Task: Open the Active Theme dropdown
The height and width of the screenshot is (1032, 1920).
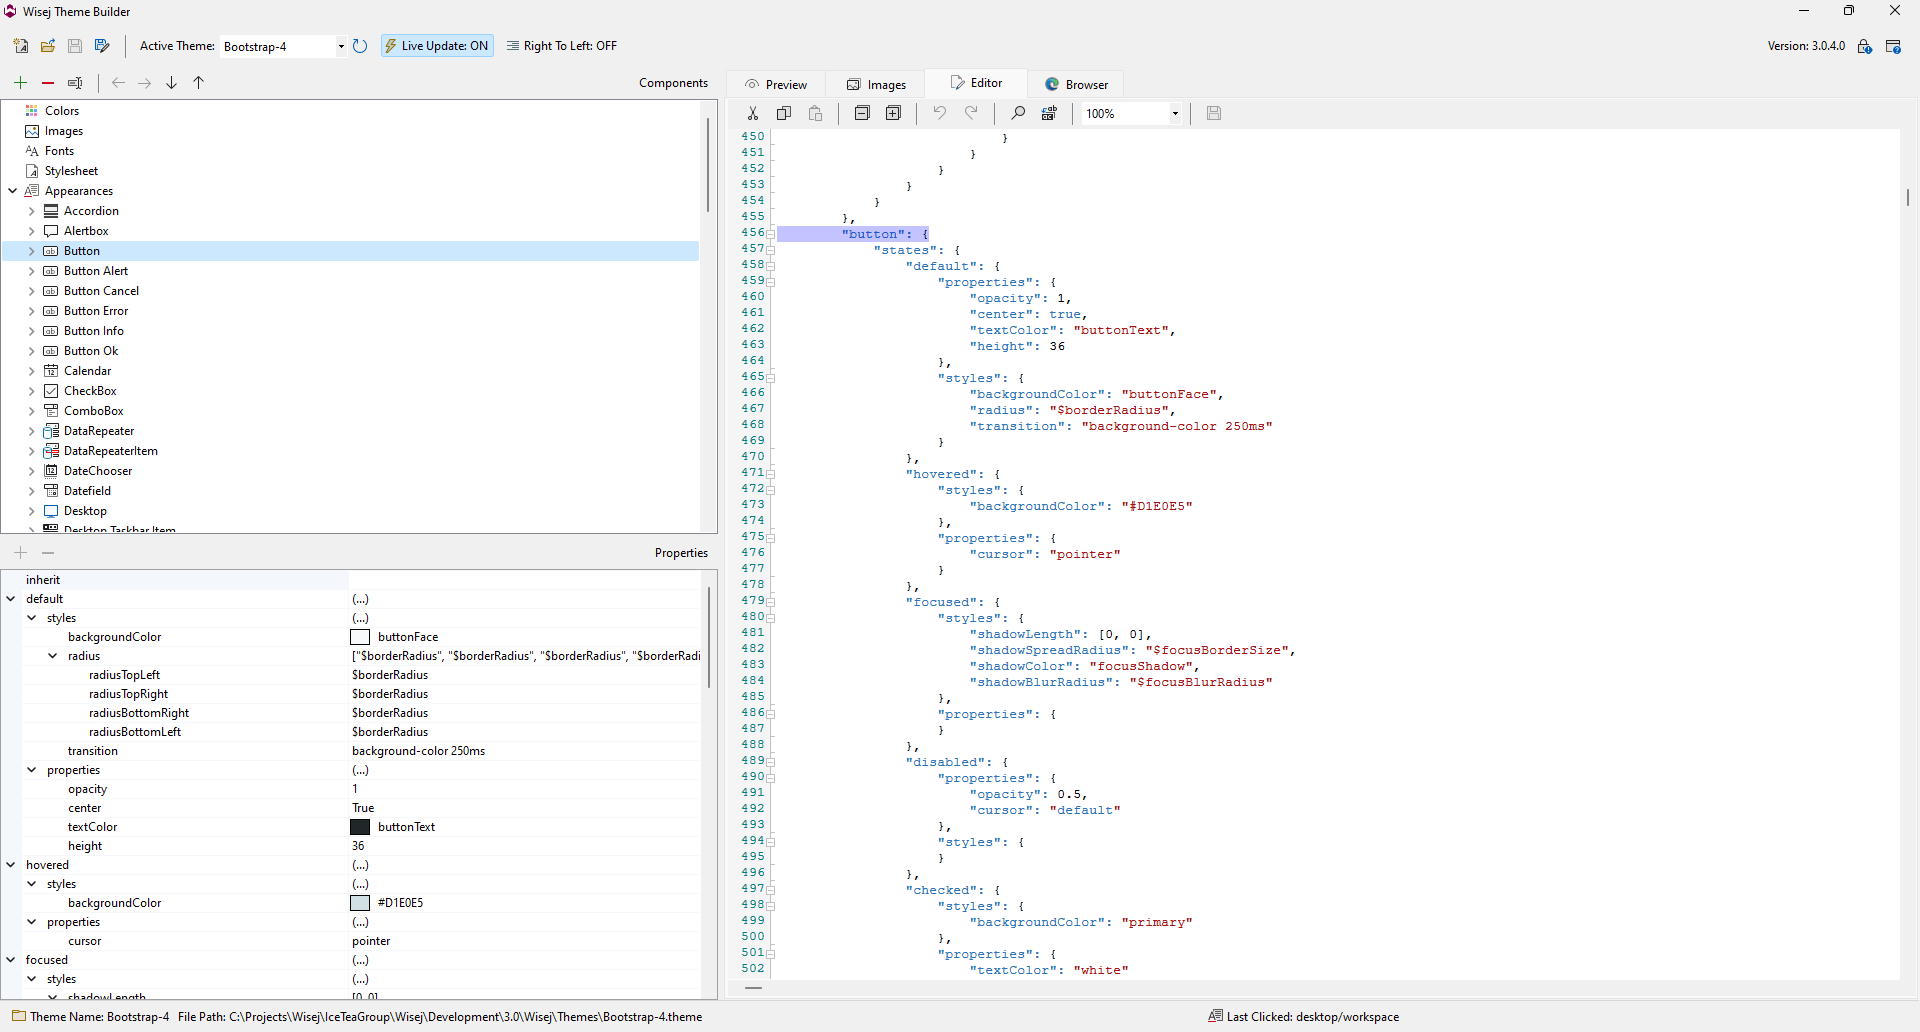Action: [341, 46]
